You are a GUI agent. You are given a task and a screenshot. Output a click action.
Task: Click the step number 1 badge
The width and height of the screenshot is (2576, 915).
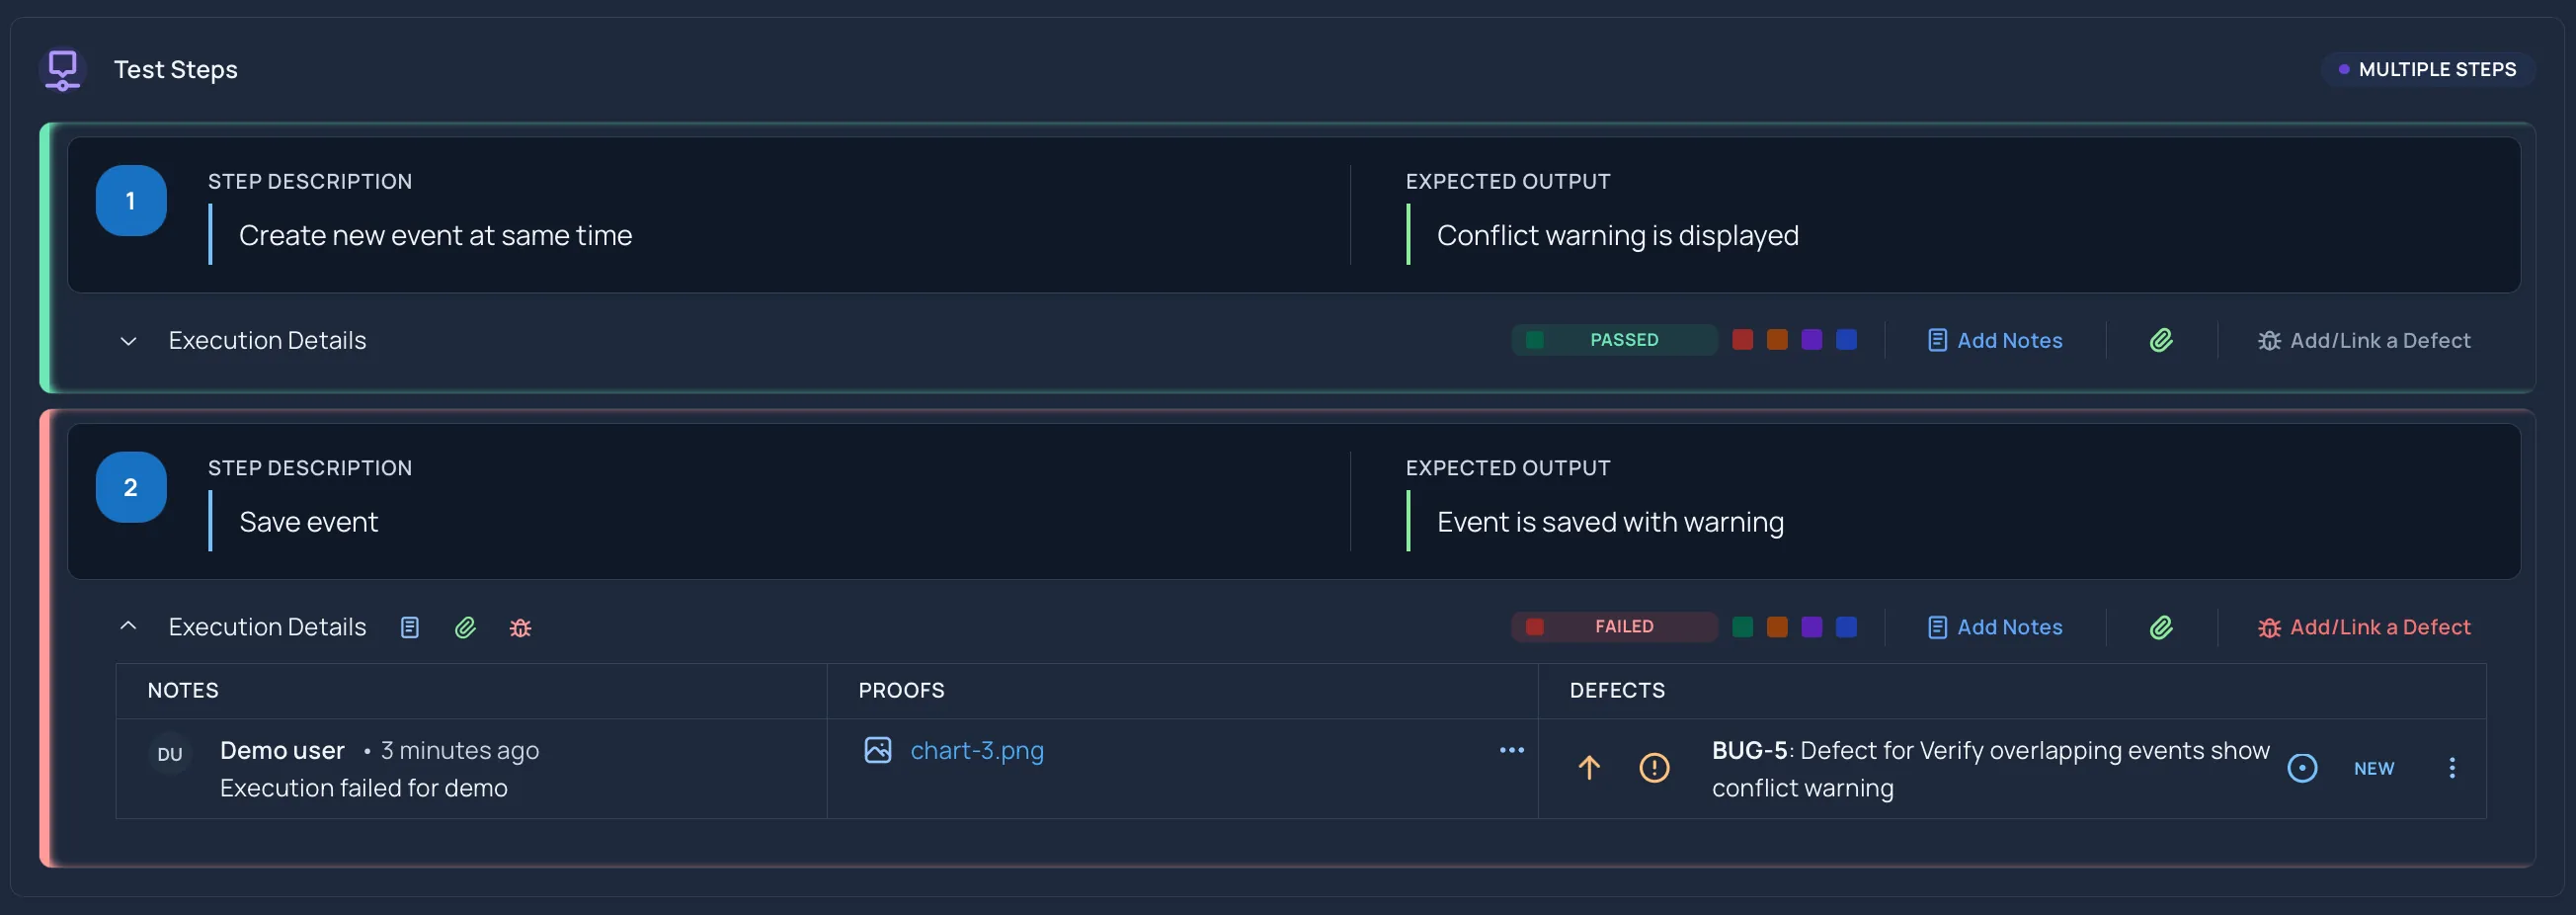click(x=131, y=201)
